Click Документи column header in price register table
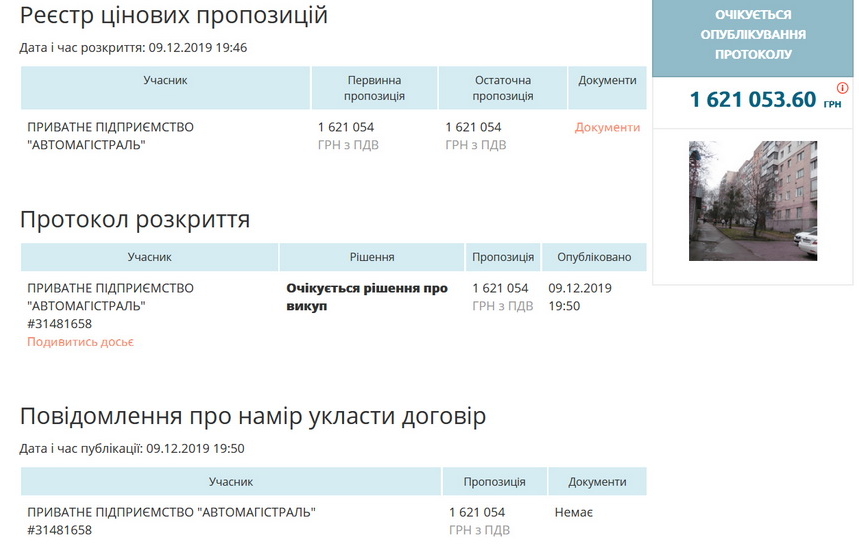 click(607, 81)
